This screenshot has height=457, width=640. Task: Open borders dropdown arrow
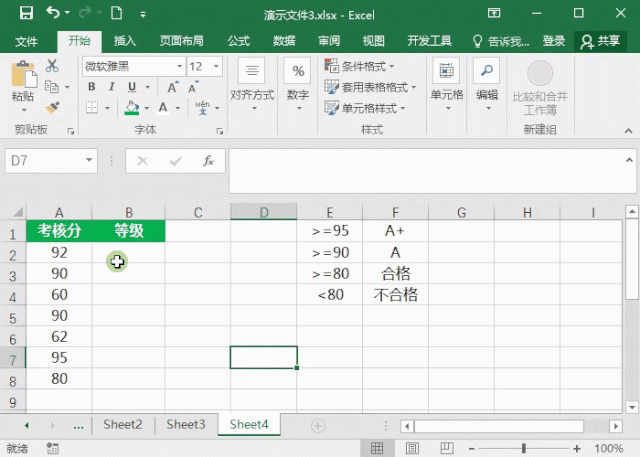point(107,108)
